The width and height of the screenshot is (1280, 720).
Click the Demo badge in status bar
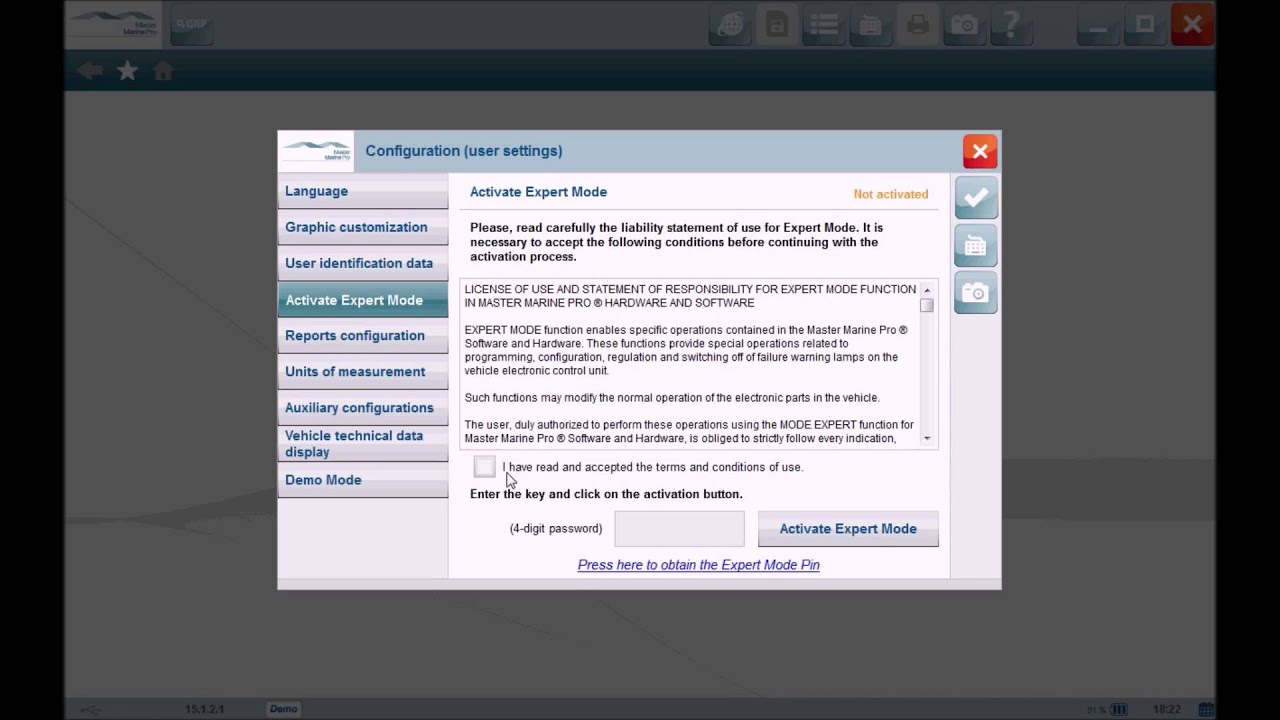click(x=283, y=709)
